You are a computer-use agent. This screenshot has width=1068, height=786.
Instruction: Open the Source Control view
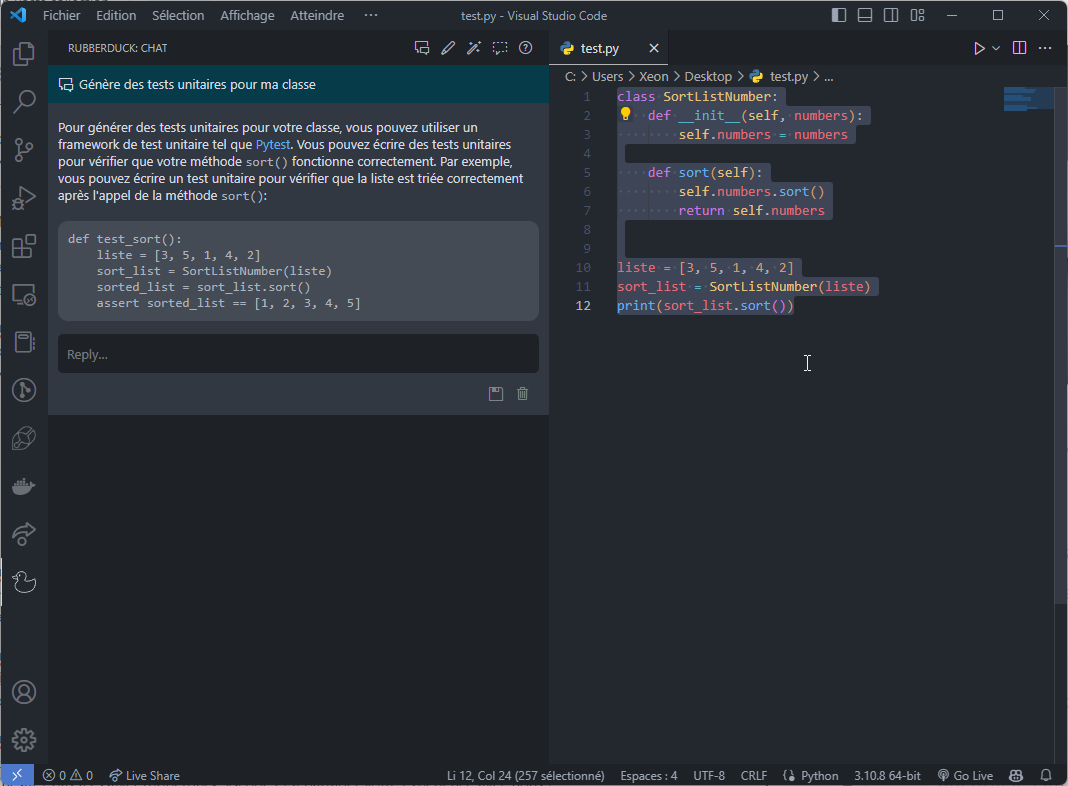(24, 149)
